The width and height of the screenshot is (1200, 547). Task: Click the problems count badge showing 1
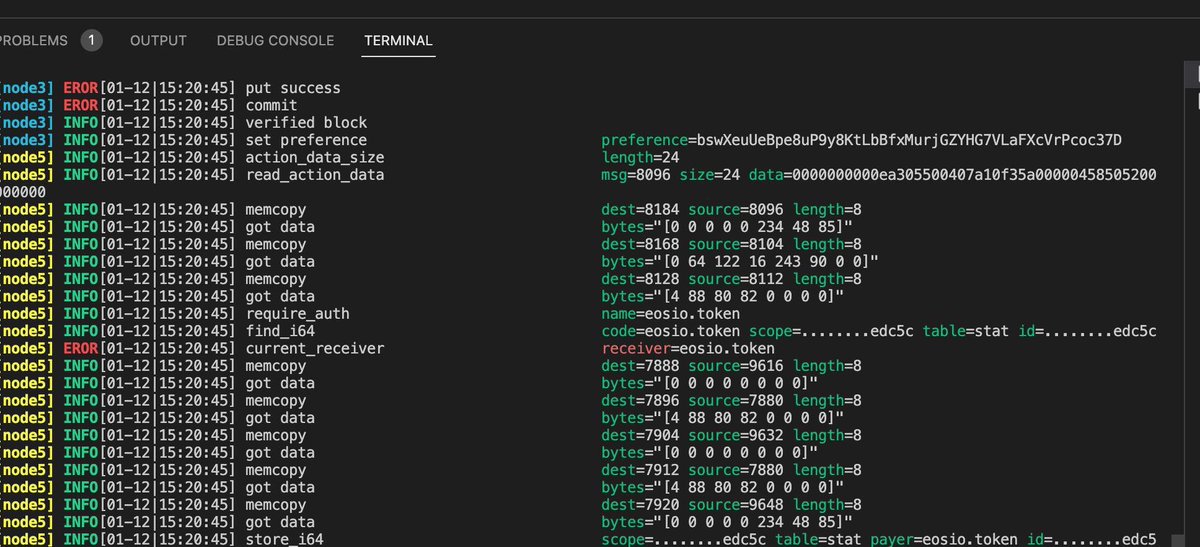[91, 40]
